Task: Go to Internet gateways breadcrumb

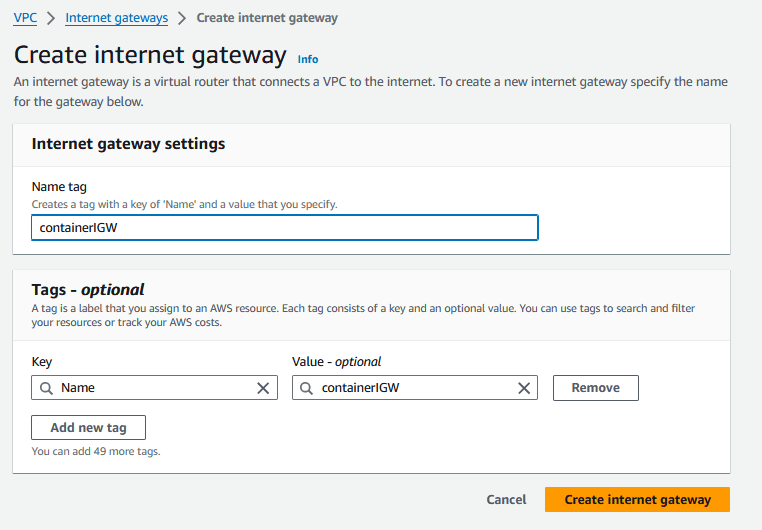Action: pos(117,18)
